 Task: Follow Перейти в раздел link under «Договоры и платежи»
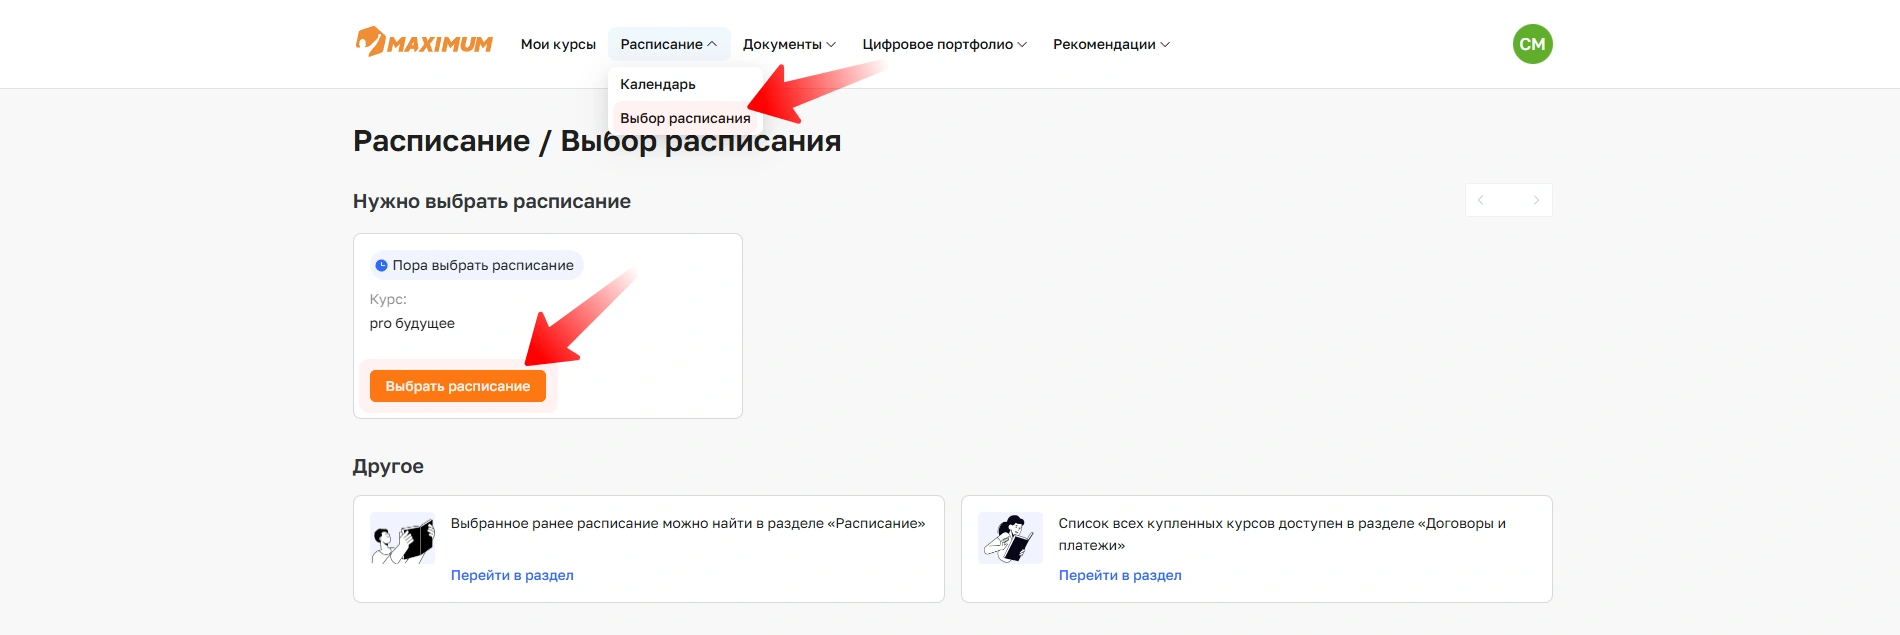(x=1120, y=575)
